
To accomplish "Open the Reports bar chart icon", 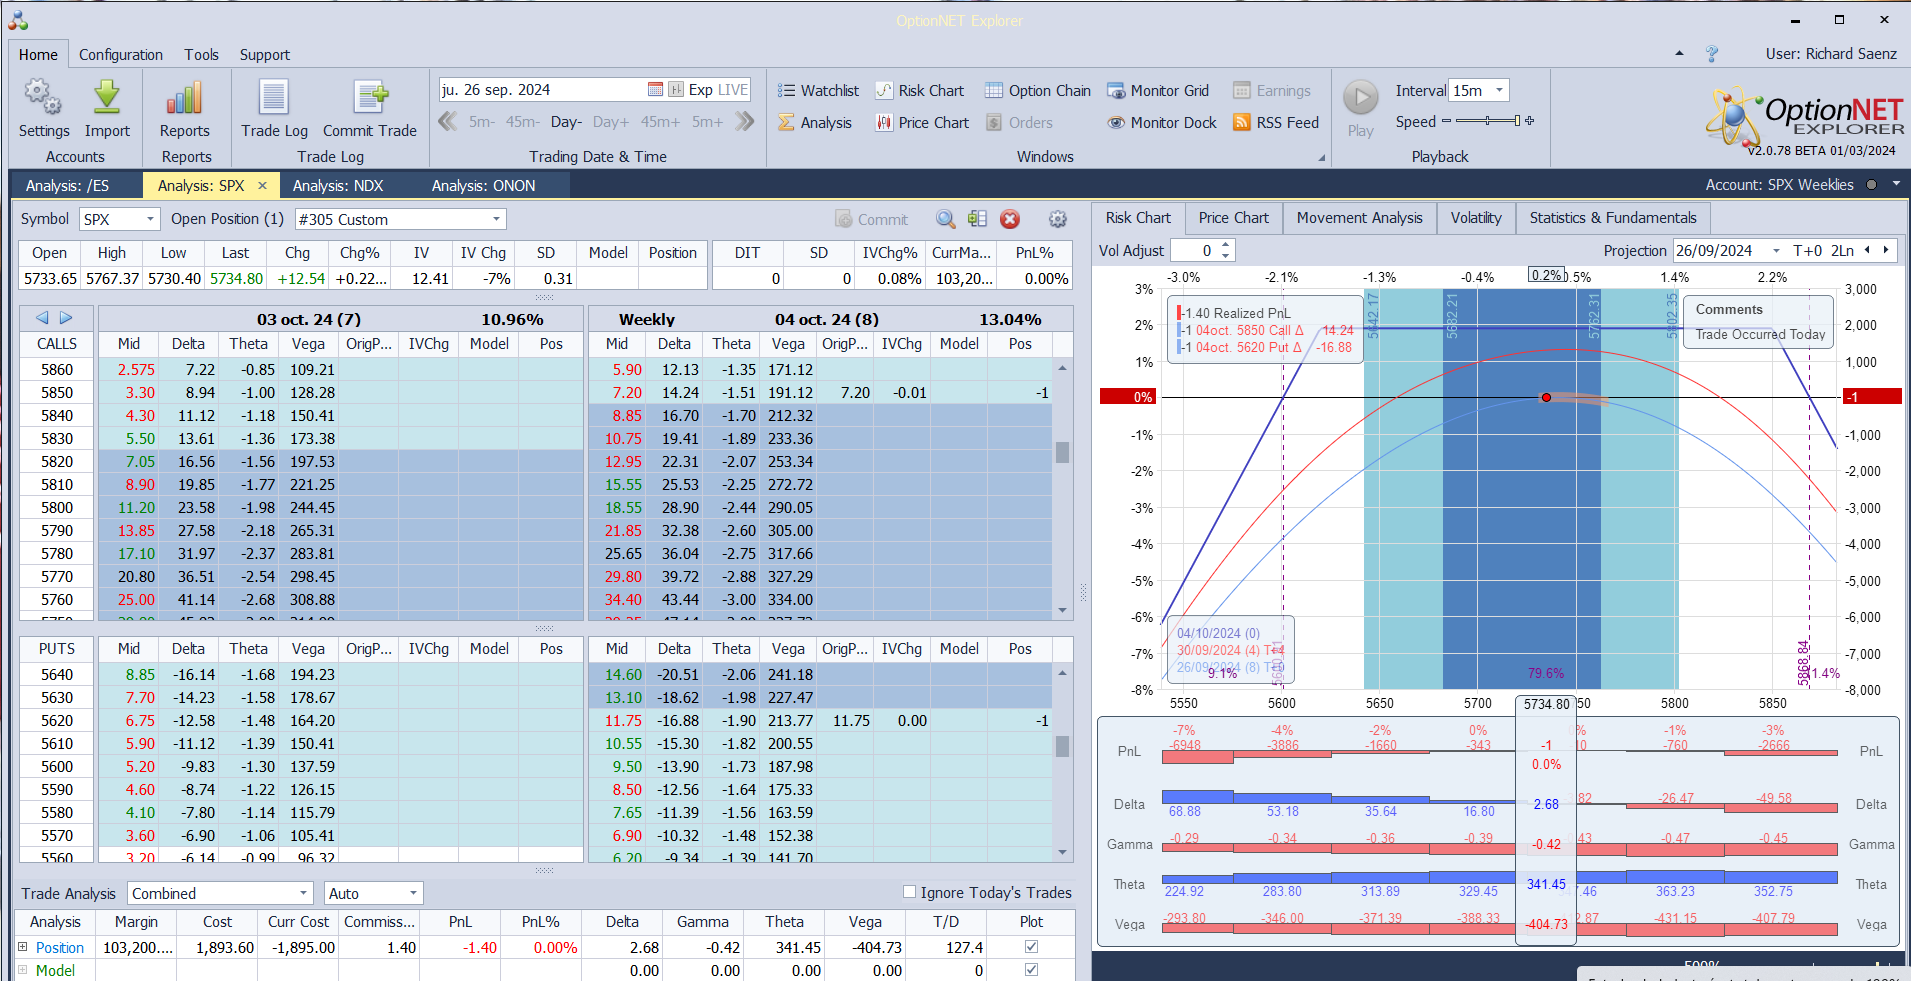I will pos(185,109).
